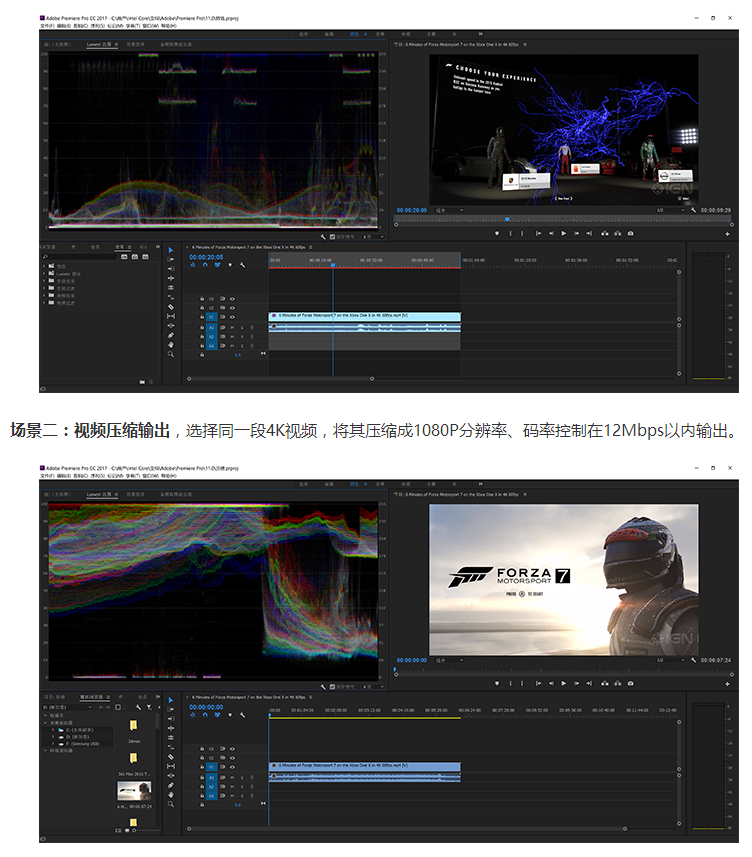Screen dimensions: 752x857
Task: Expand Lumetri presets folder in upper effects panel
Action: point(44,273)
